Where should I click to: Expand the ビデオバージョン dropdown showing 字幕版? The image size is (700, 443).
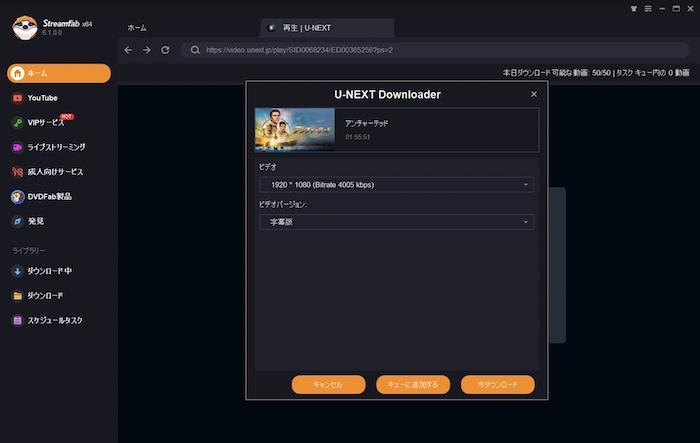(x=396, y=222)
